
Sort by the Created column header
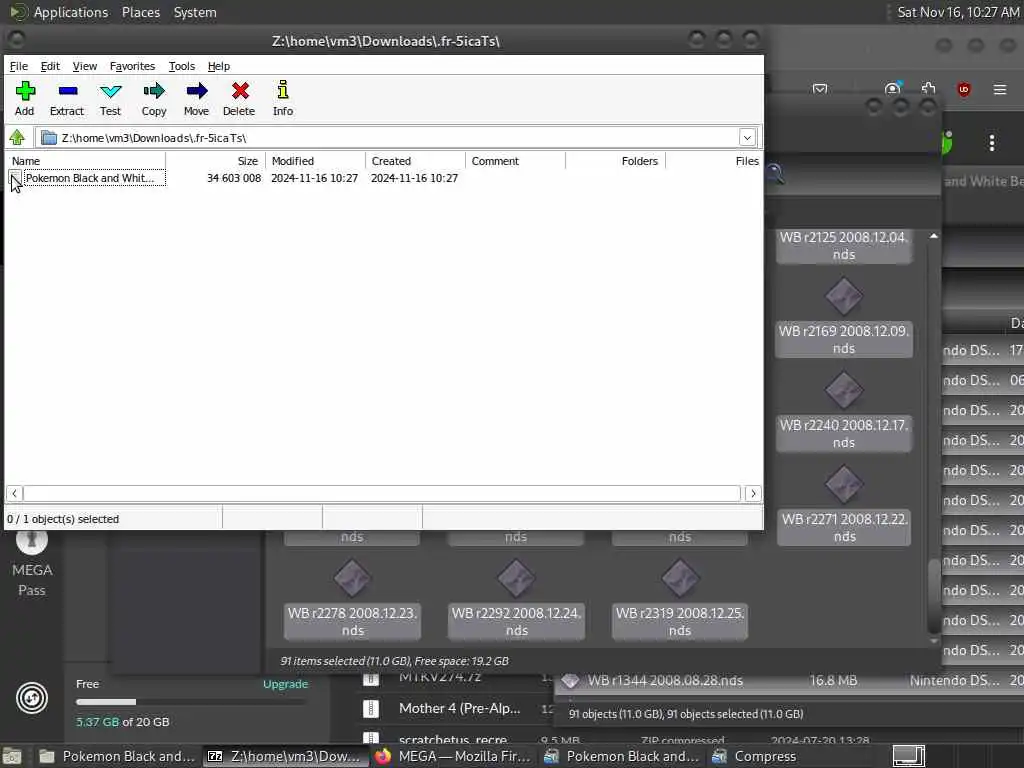[x=415, y=161]
